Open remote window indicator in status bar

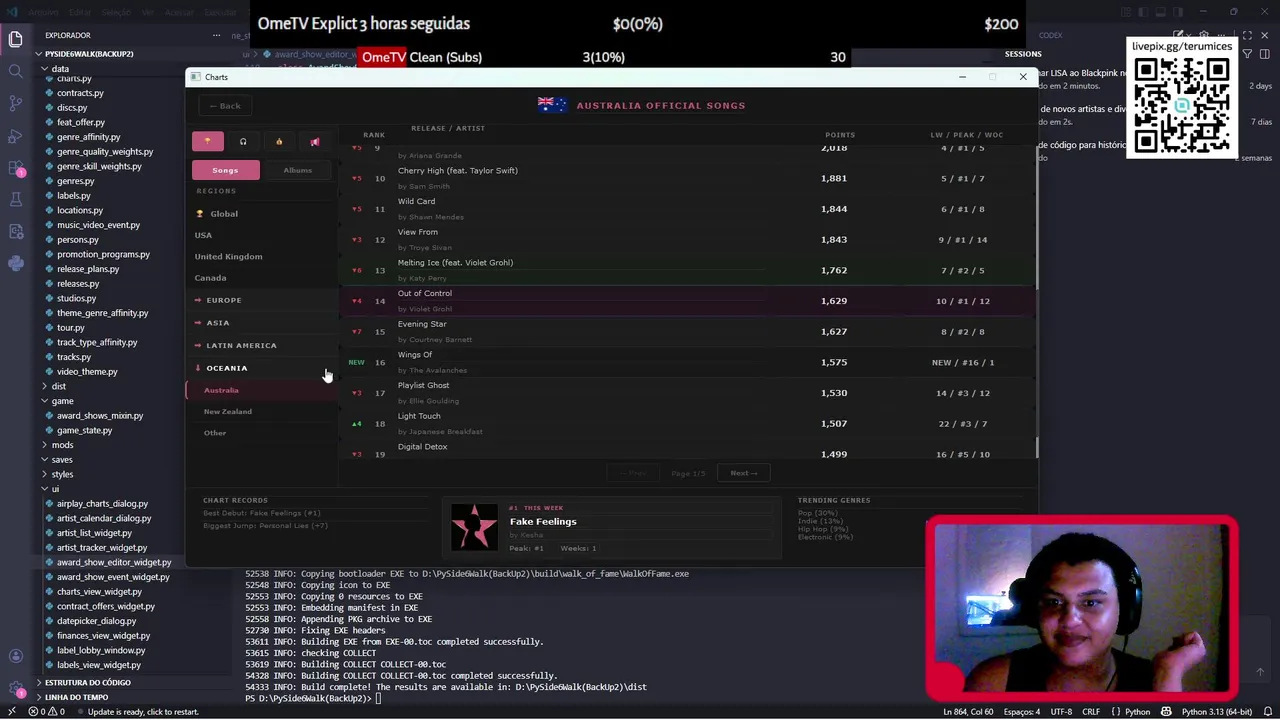coord(11,712)
